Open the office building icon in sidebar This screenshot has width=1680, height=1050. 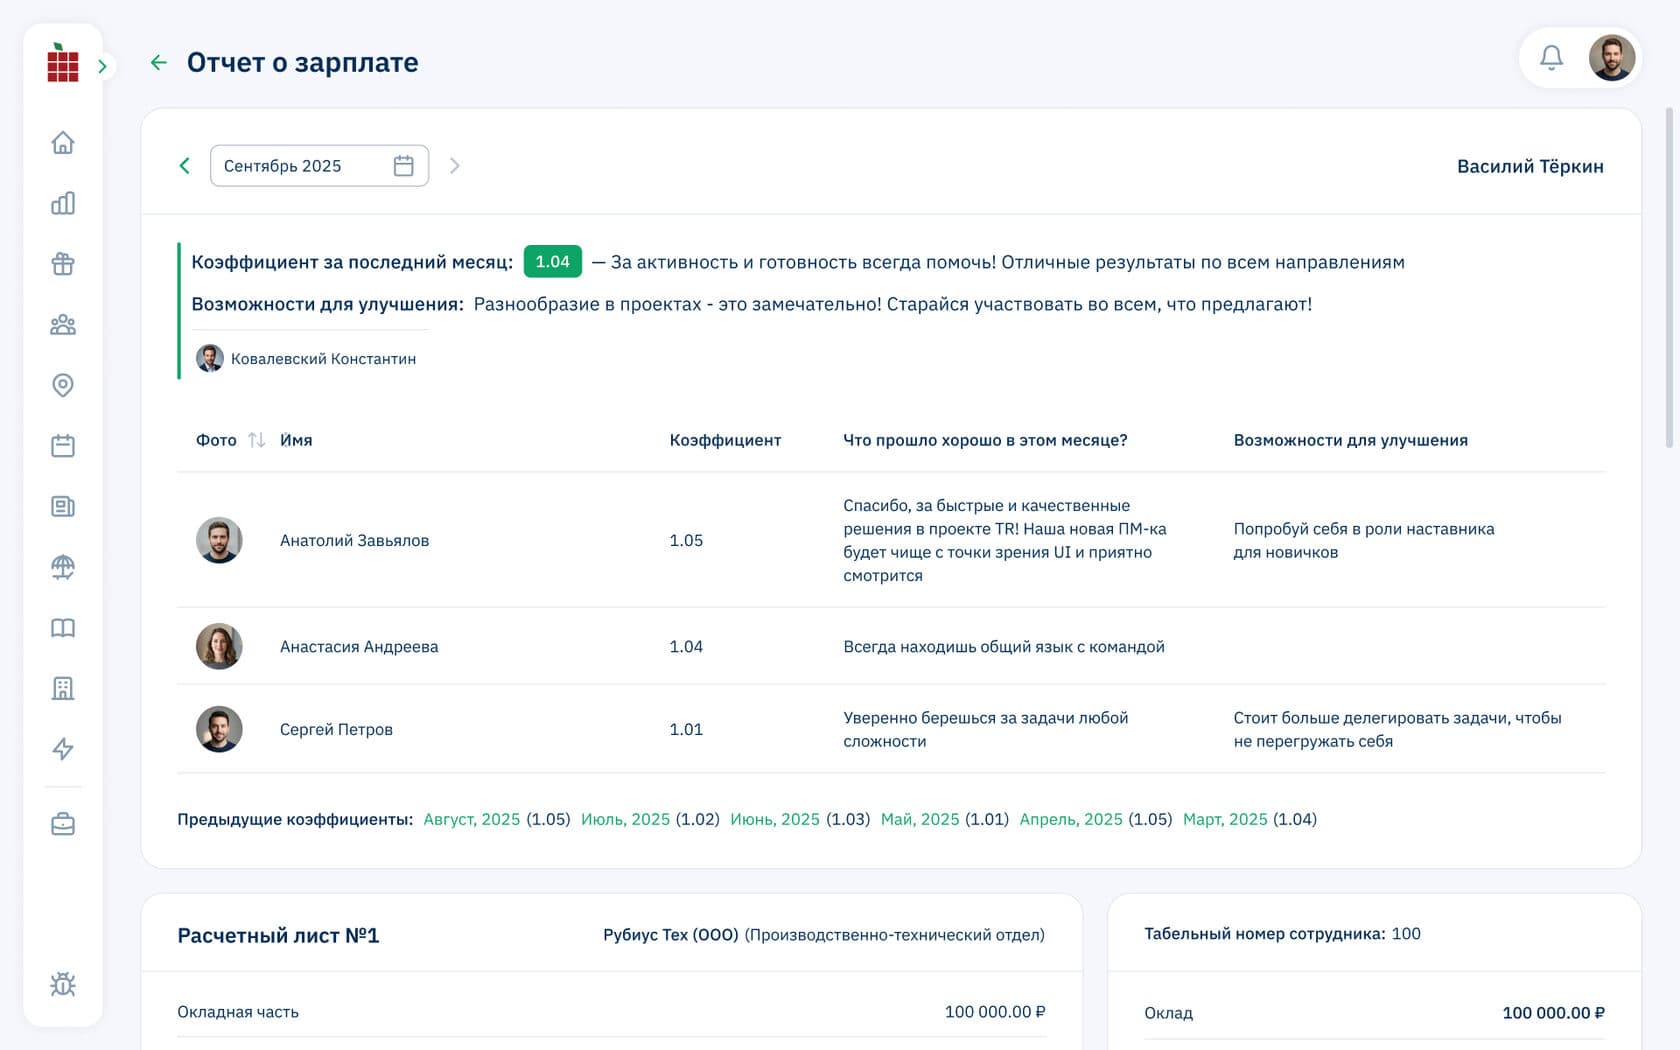click(x=63, y=688)
